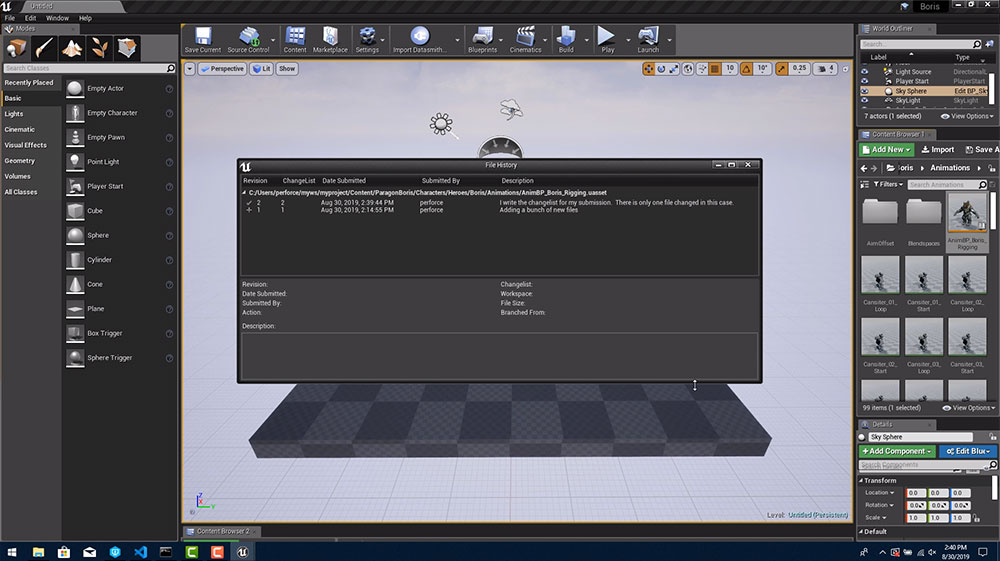Hide the Player Start actor via eye icon
The width and height of the screenshot is (1000, 561).
[x=866, y=81]
